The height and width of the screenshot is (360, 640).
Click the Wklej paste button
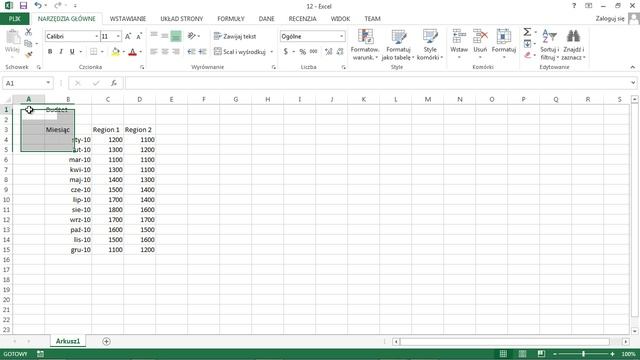click(12, 41)
